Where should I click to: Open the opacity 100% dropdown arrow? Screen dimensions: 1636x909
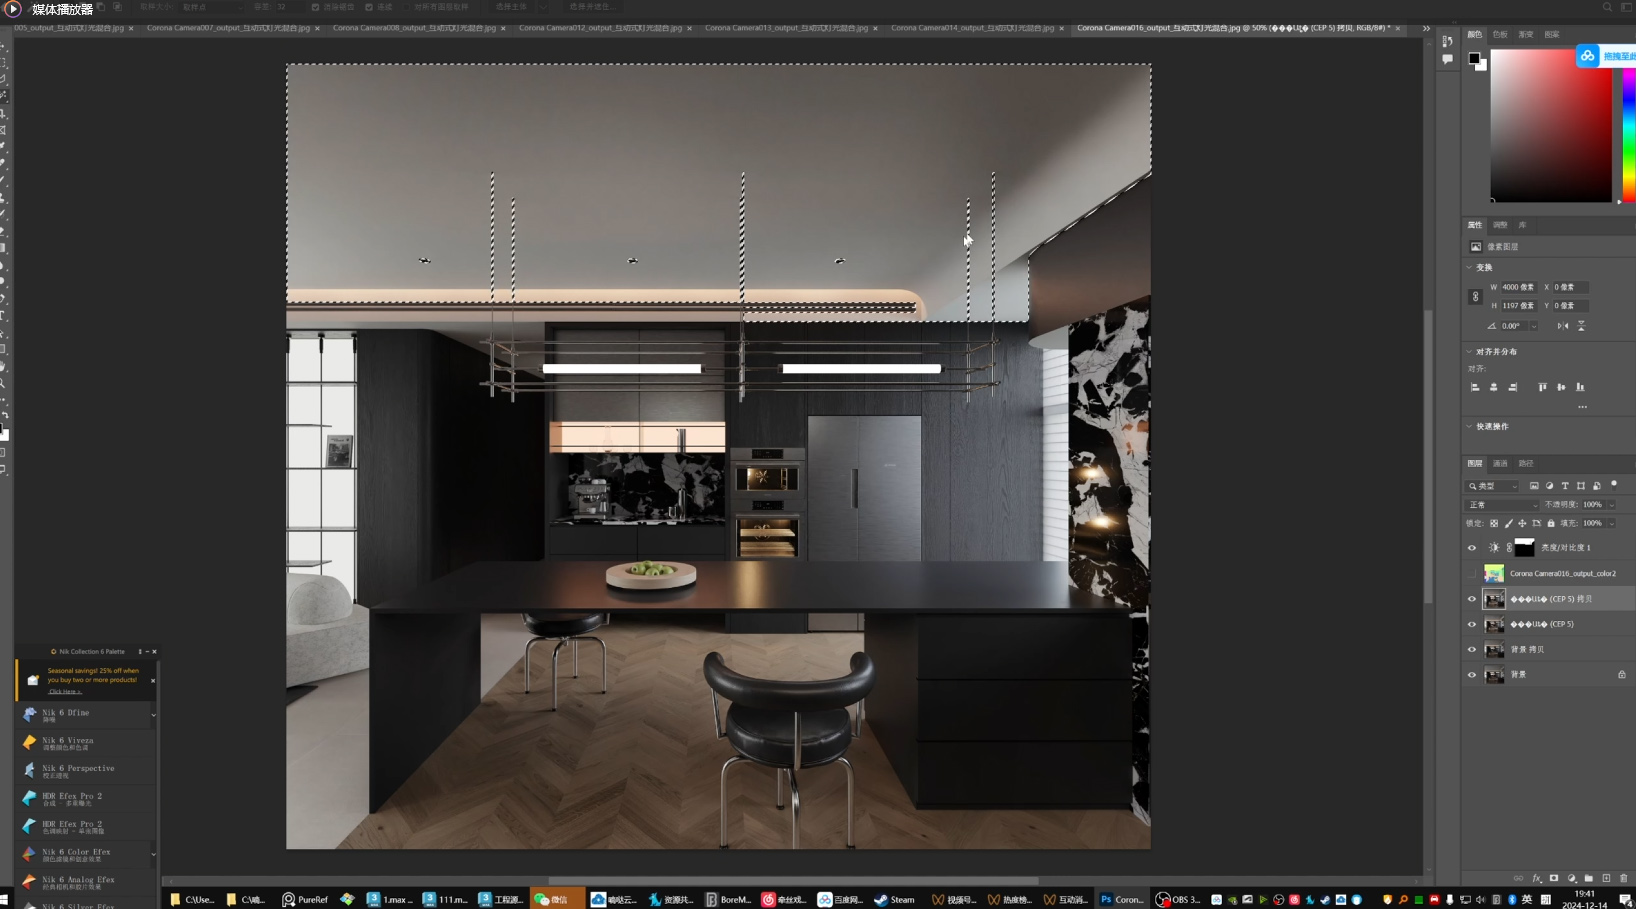click(x=1612, y=505)
